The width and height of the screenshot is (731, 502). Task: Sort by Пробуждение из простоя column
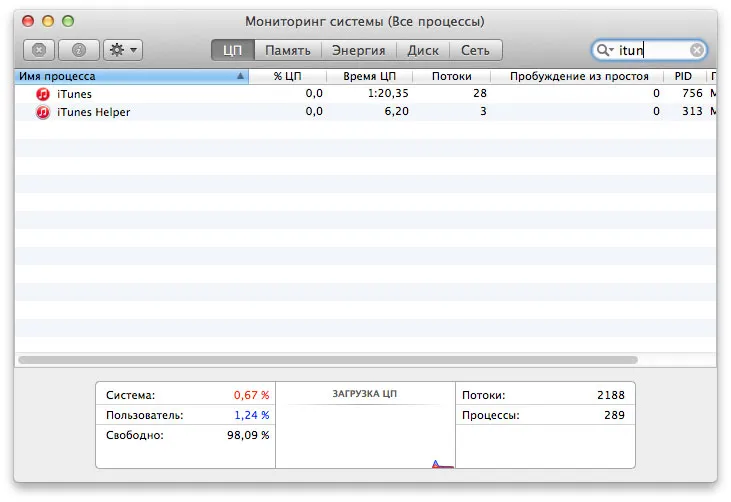(579, 76)
